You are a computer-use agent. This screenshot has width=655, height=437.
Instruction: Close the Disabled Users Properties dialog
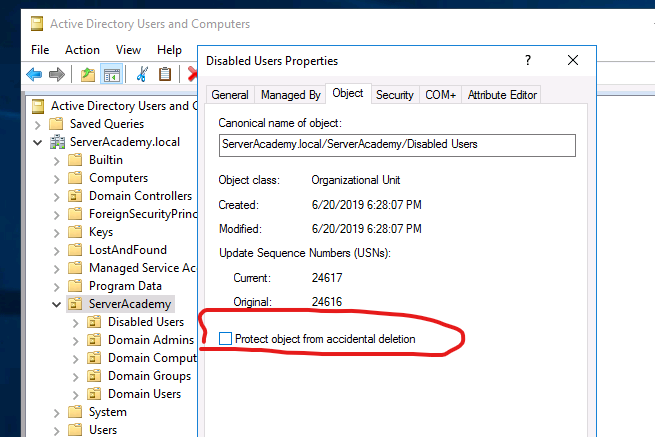(x=573, y=60)
